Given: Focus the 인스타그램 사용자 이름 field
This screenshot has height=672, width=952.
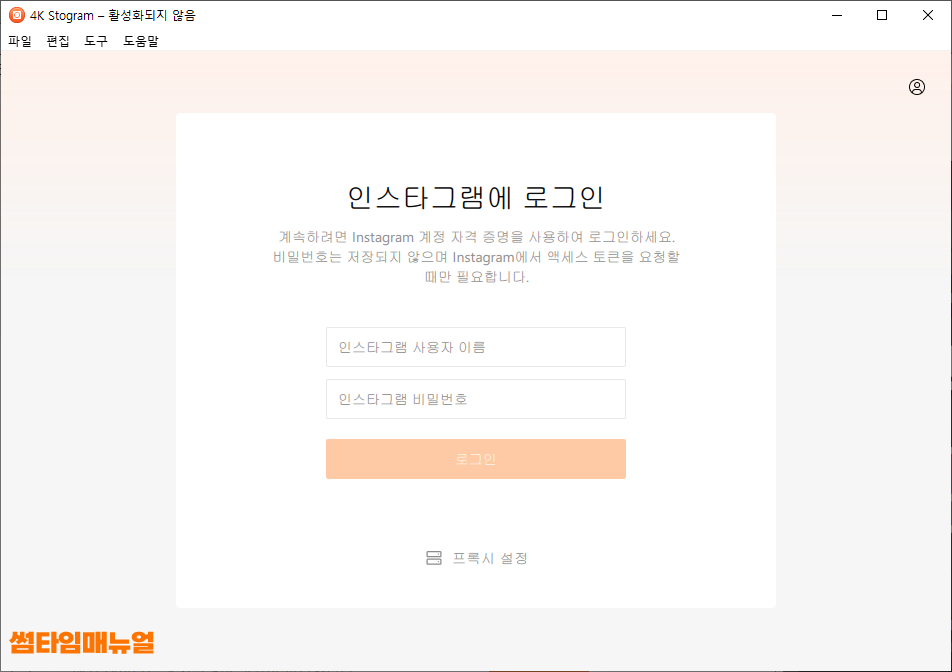Looking at the screenshot, I should (475, 347).
